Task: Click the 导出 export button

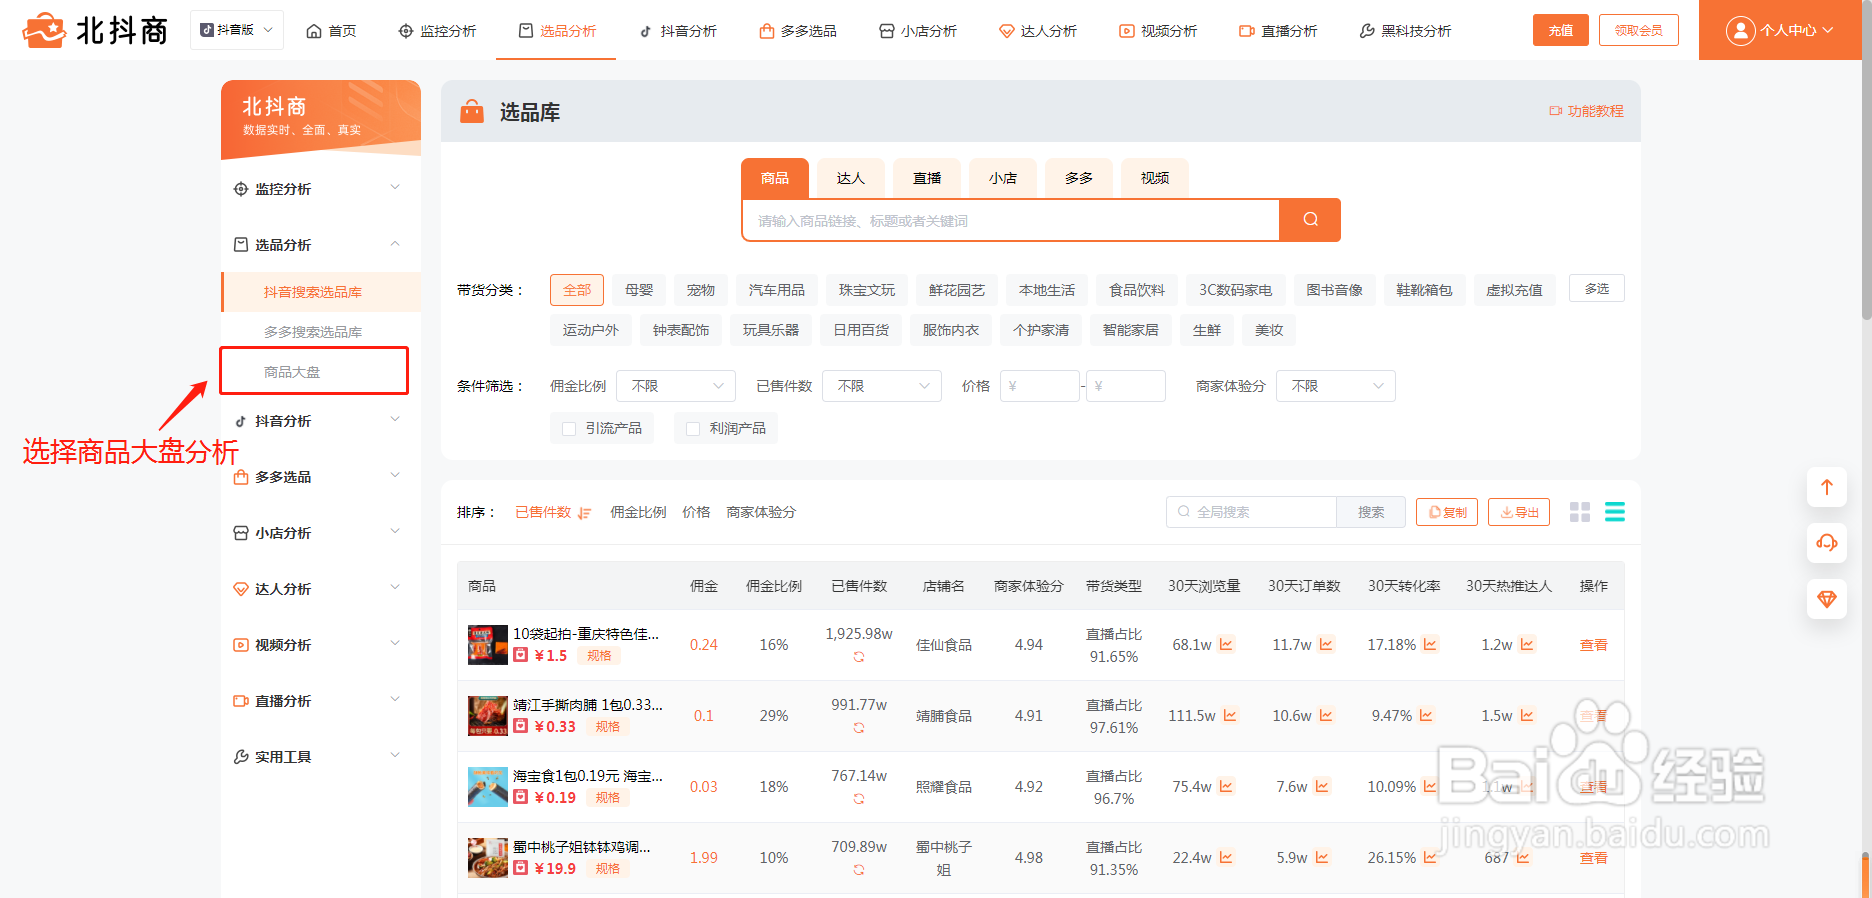Action: pyautogui.click(x=1519, y=512)
